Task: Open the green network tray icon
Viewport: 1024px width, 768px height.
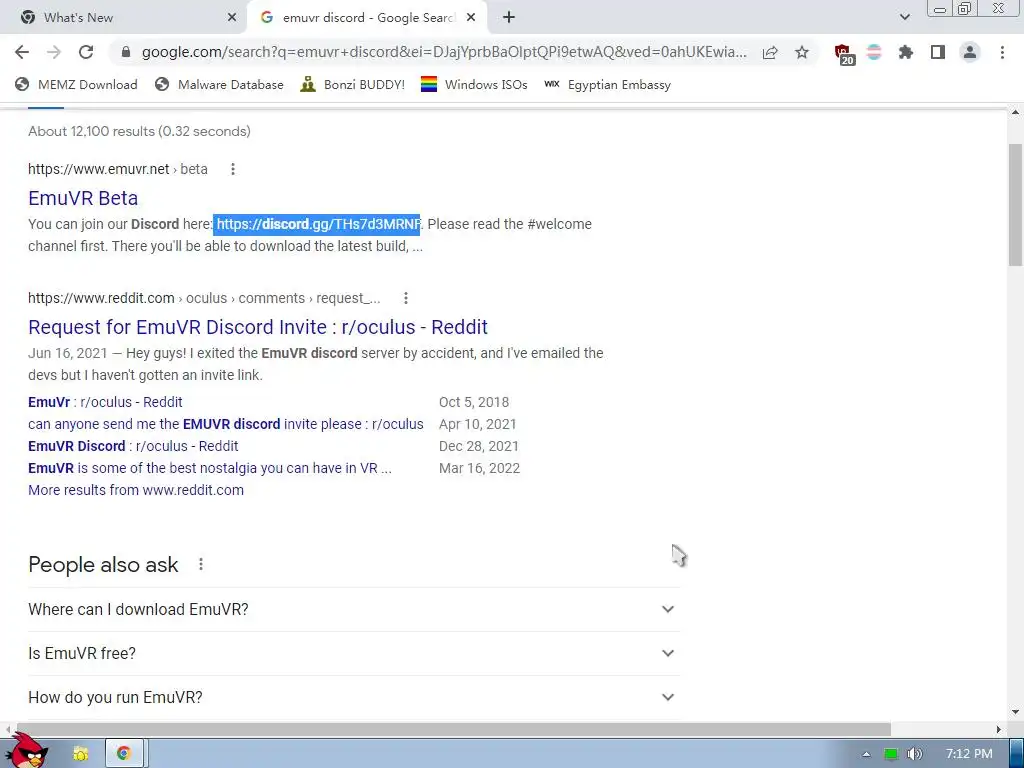Action: (891, 754)
